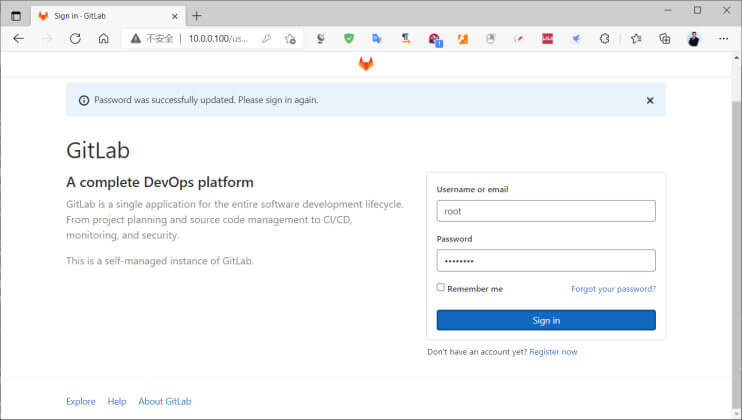This screenshot has width=742, height=420.
Task: Click the self-managed instance of GitLab text
Action: tap(160, 261)
